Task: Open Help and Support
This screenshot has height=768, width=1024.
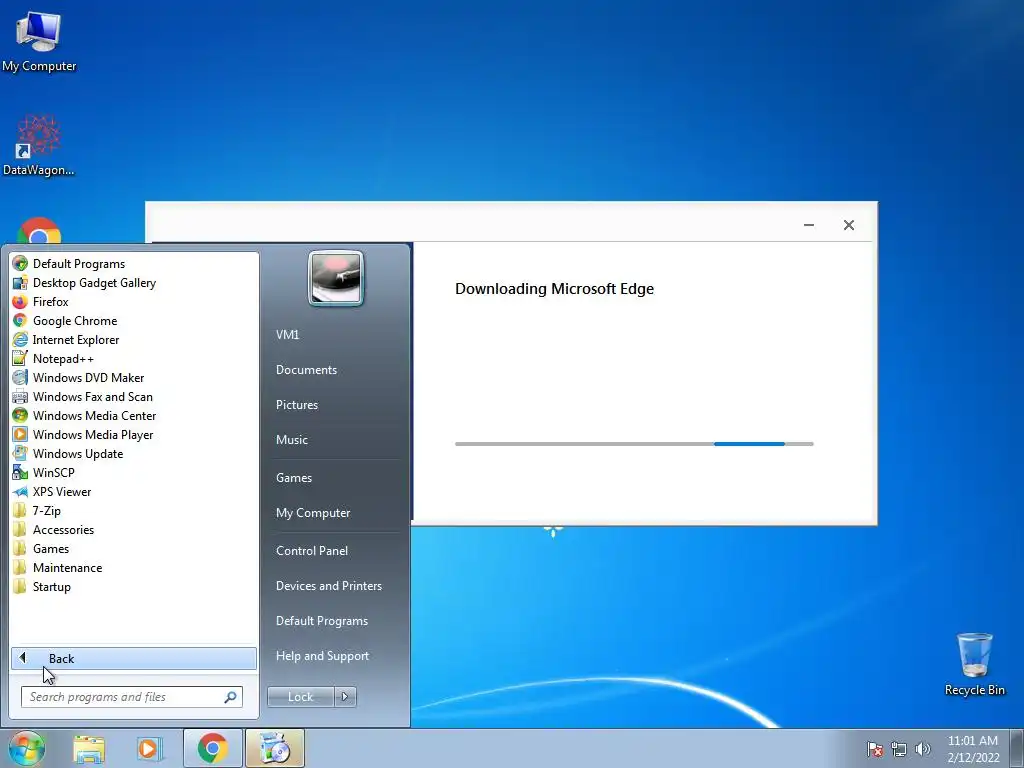Action: tap(322, 656)
